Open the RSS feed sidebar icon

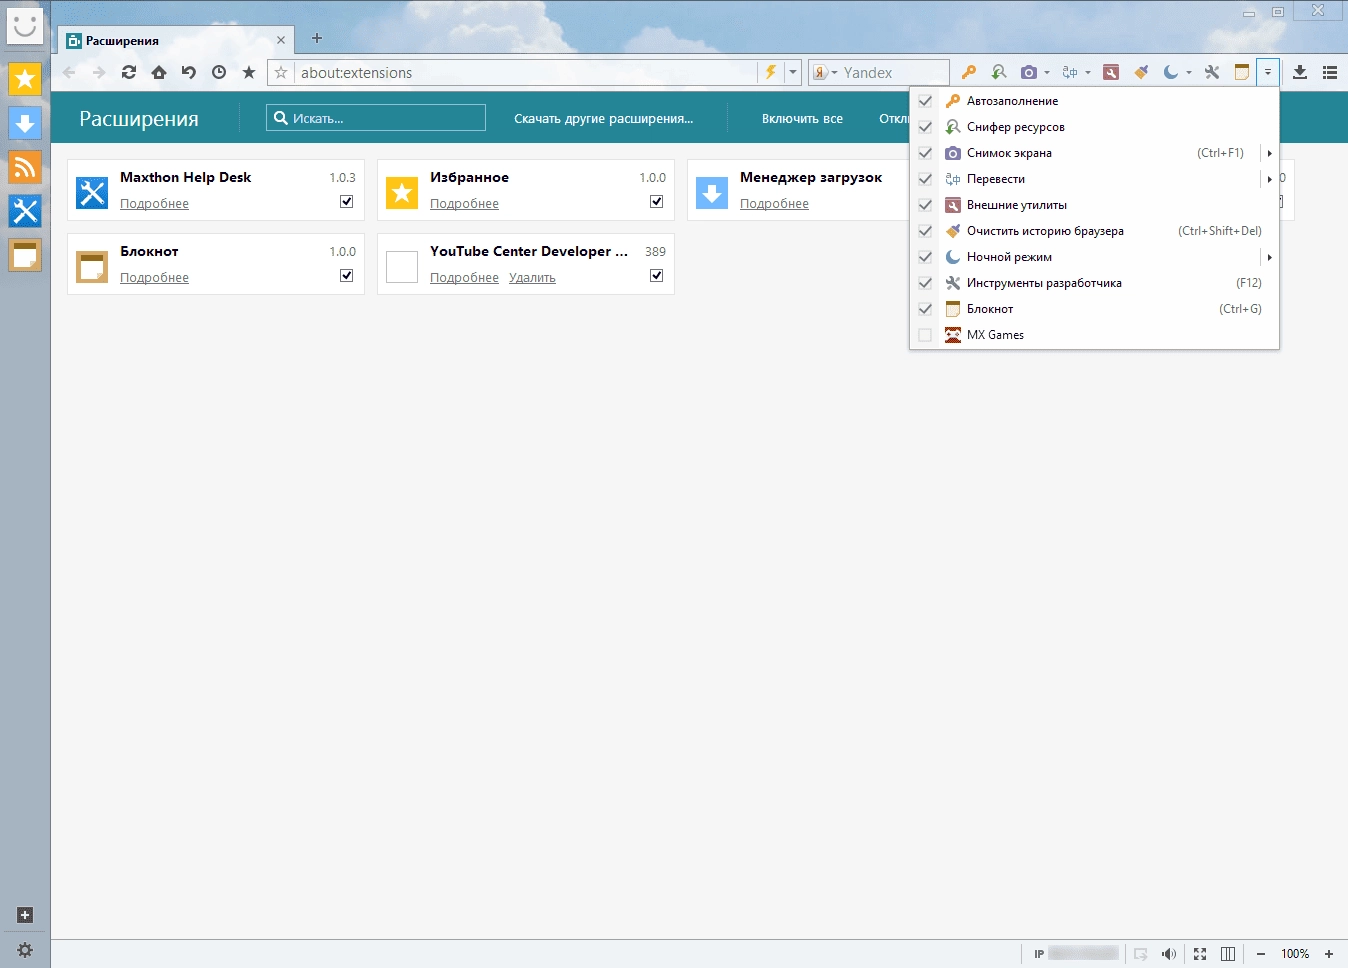point(25,167)
